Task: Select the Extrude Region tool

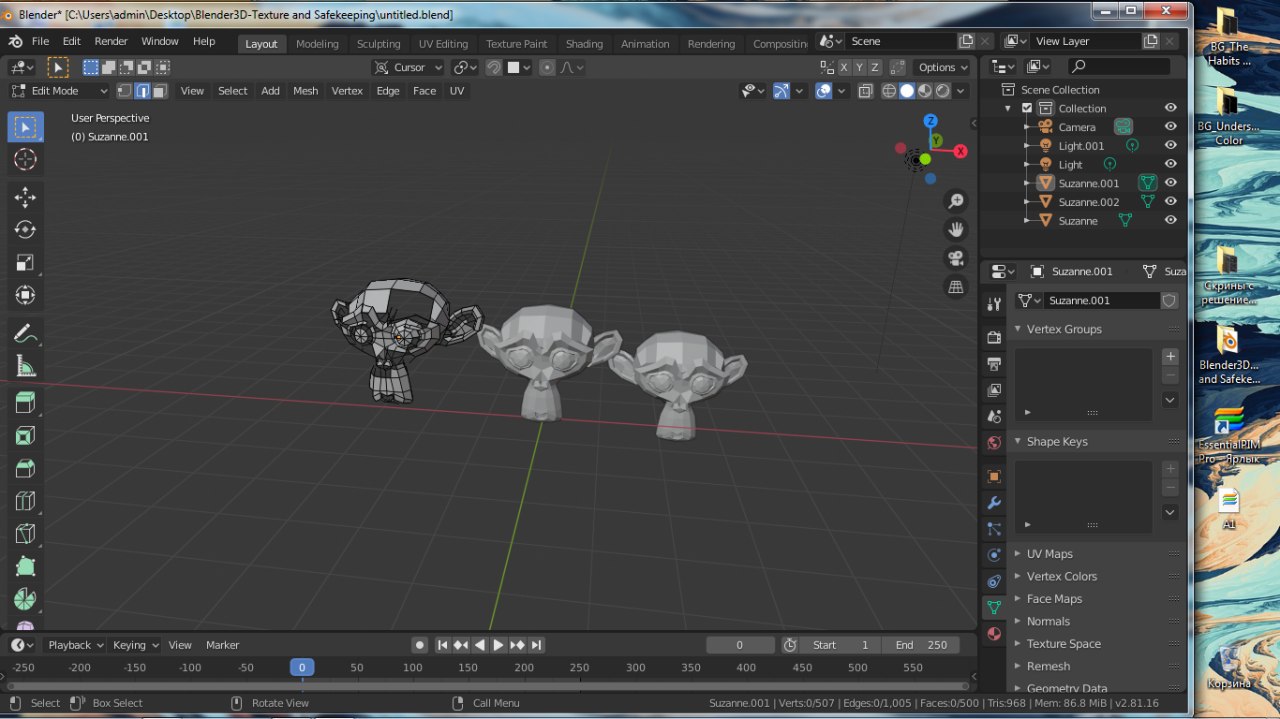Action: pos(25,403)
